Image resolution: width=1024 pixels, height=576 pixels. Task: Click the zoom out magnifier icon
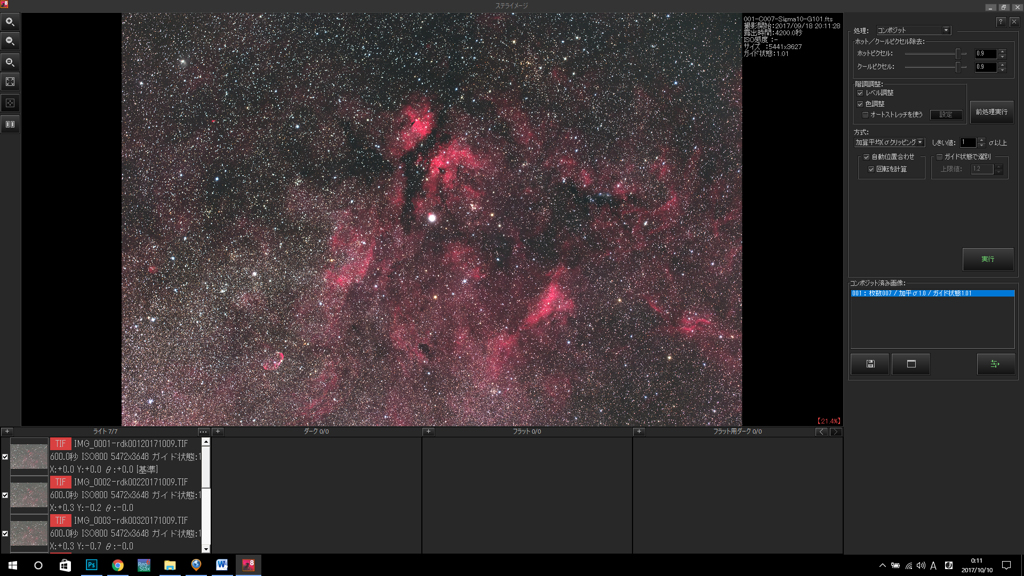point(10,42)
